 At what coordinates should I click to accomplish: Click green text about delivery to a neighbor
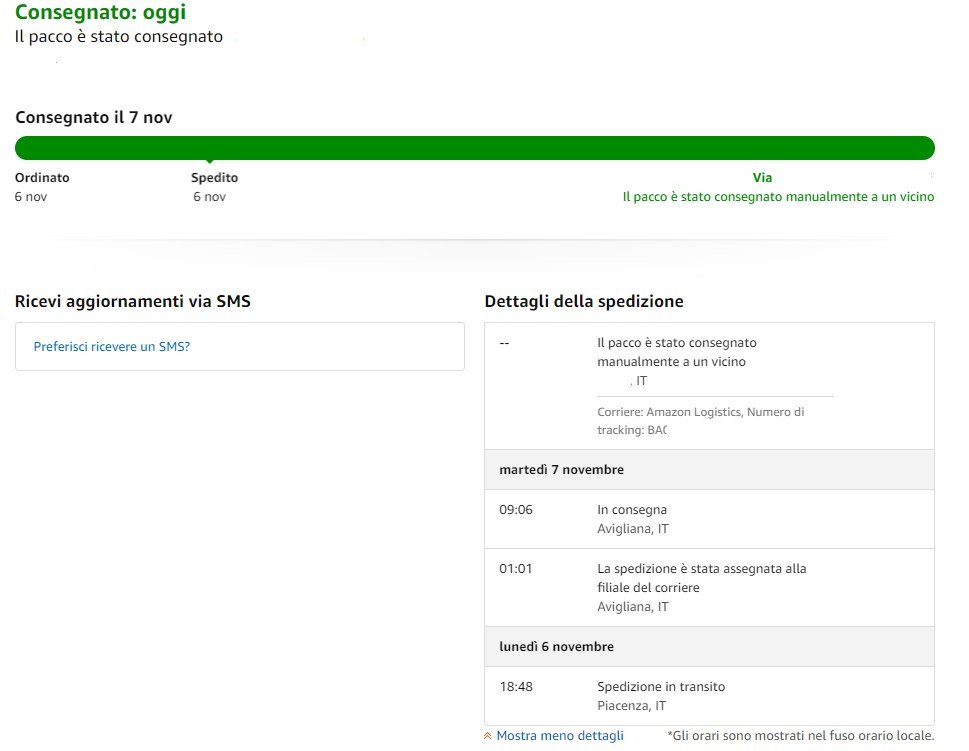(777, 197)
